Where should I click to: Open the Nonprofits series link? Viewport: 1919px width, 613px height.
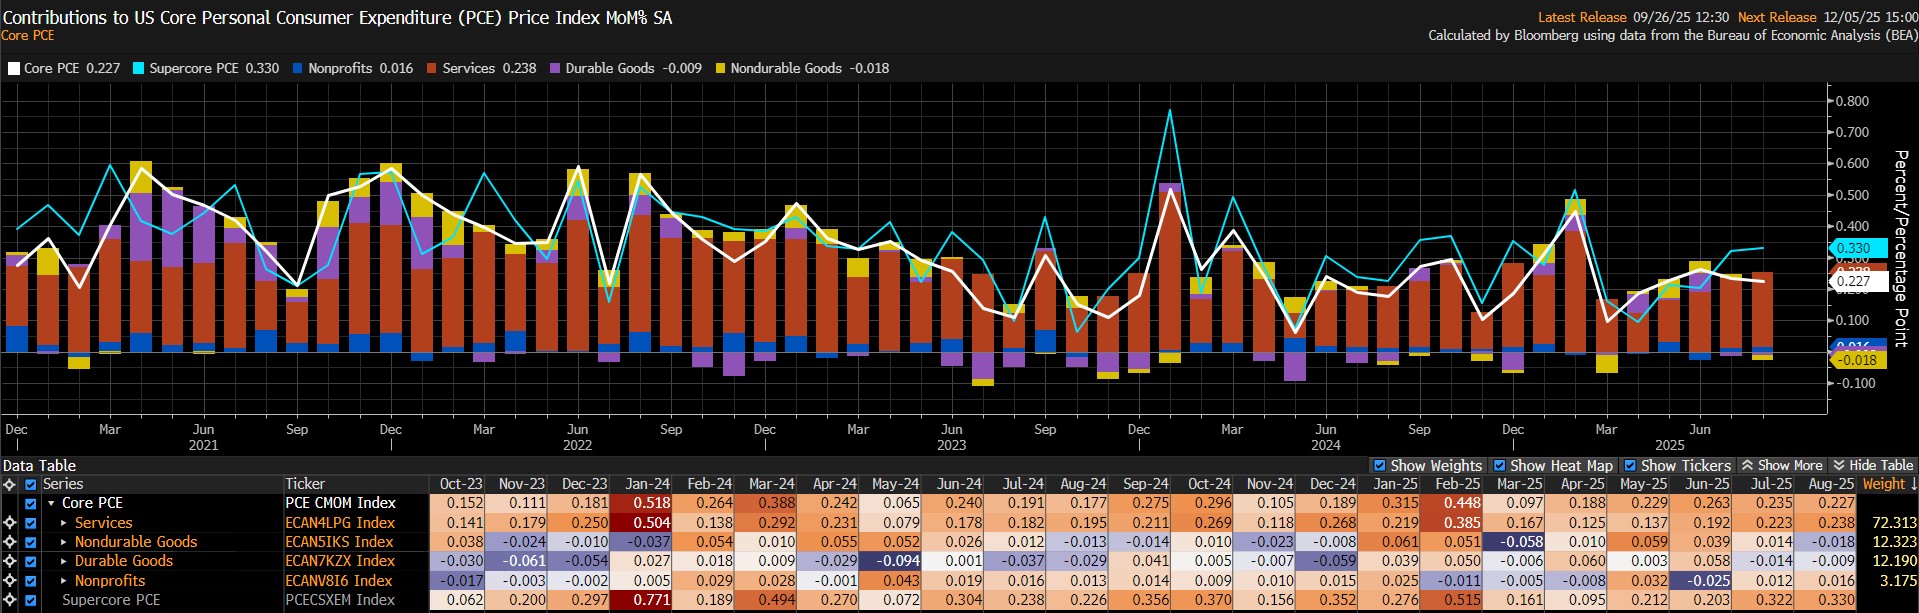pos(109,581)
